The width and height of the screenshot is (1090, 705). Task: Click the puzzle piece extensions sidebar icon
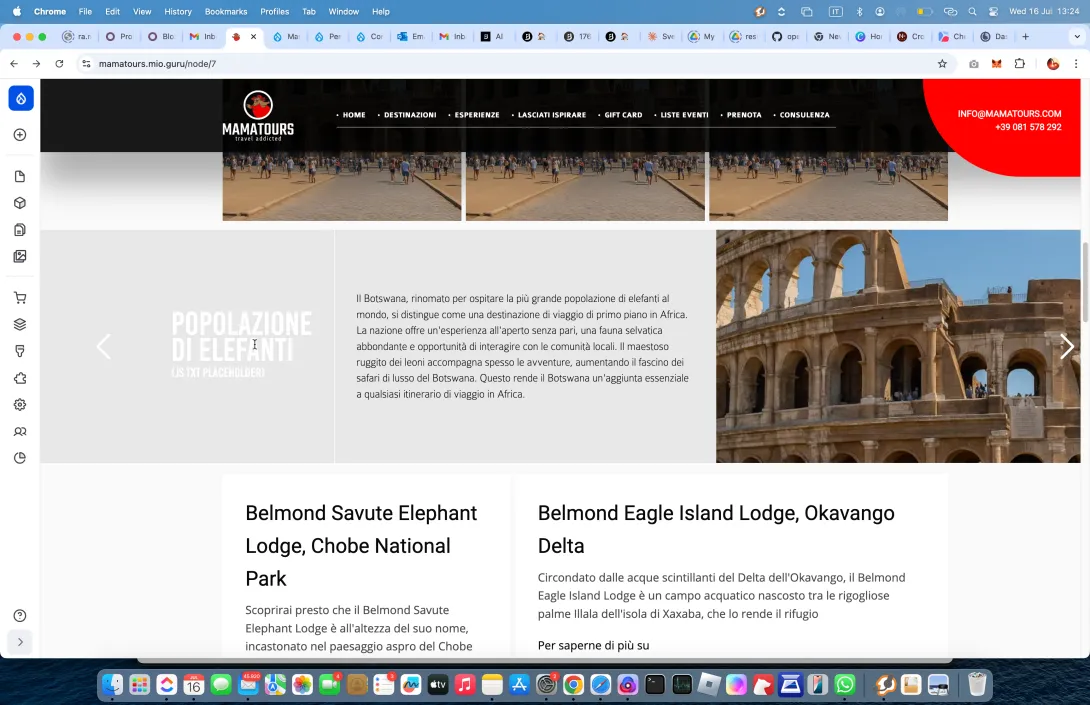click(20, 379)
